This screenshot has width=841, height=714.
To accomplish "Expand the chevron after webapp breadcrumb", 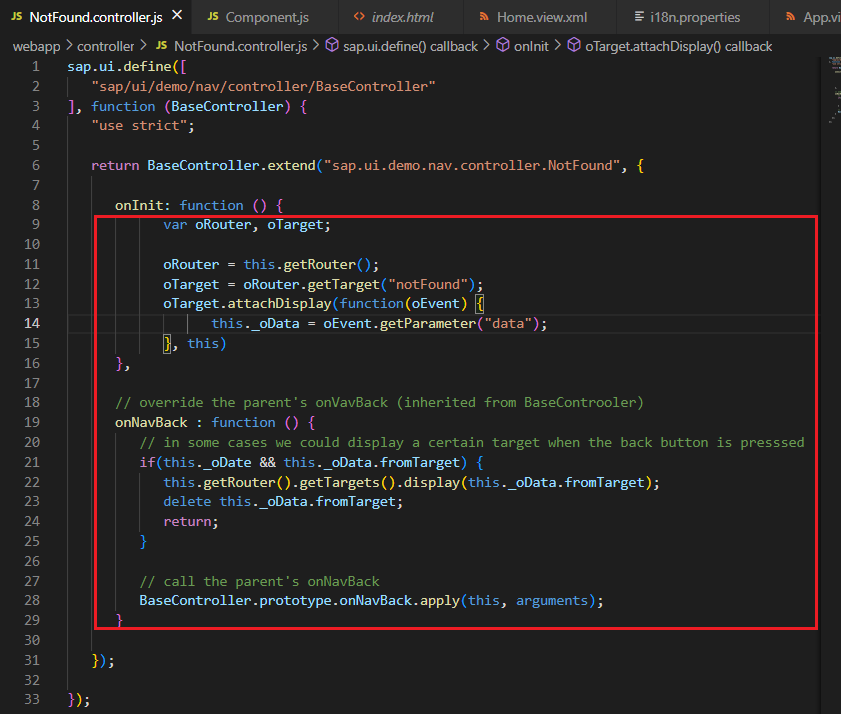I will pyautogui.click(x=69, y=46).
